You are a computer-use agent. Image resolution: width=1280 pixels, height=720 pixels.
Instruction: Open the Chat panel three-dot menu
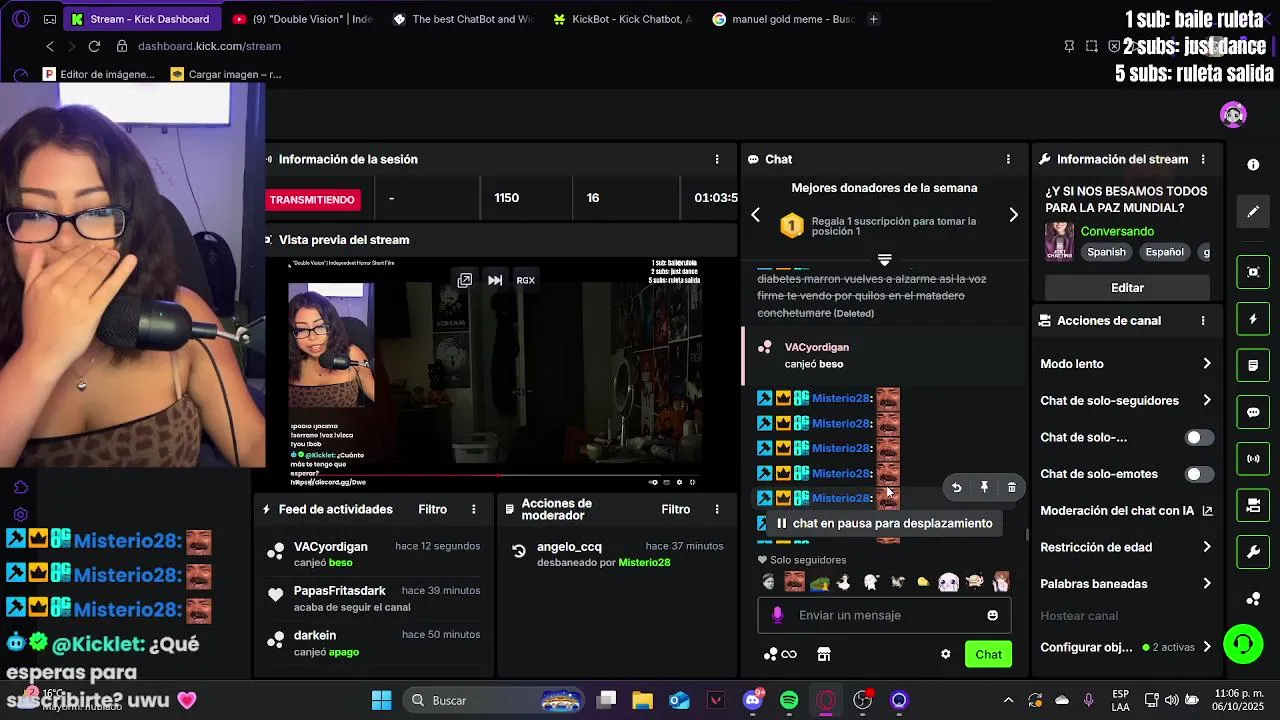click(x=1008, y=159)
